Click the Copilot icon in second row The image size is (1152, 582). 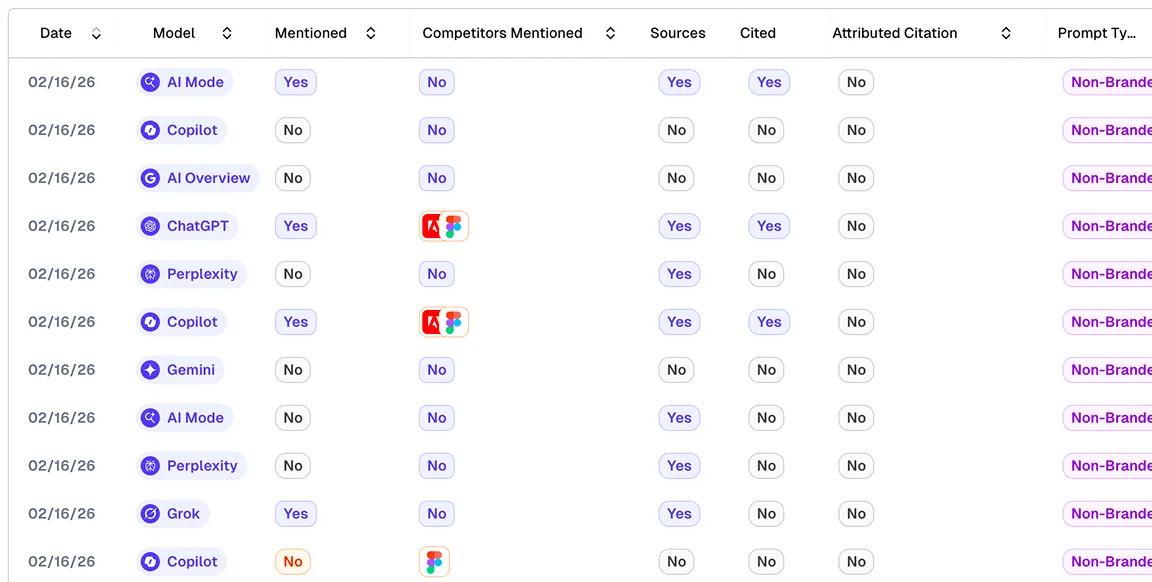click(150, 130)
